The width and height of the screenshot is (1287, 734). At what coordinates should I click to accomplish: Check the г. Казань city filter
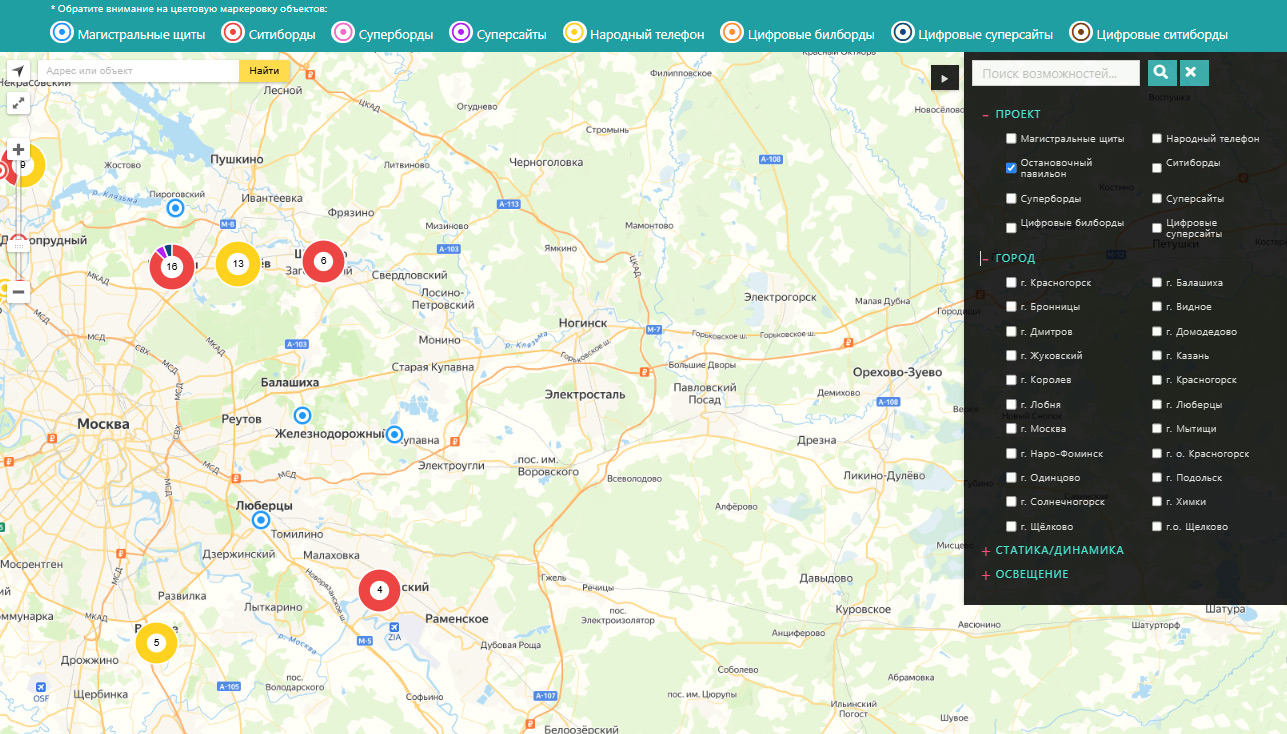point(1157,356)
